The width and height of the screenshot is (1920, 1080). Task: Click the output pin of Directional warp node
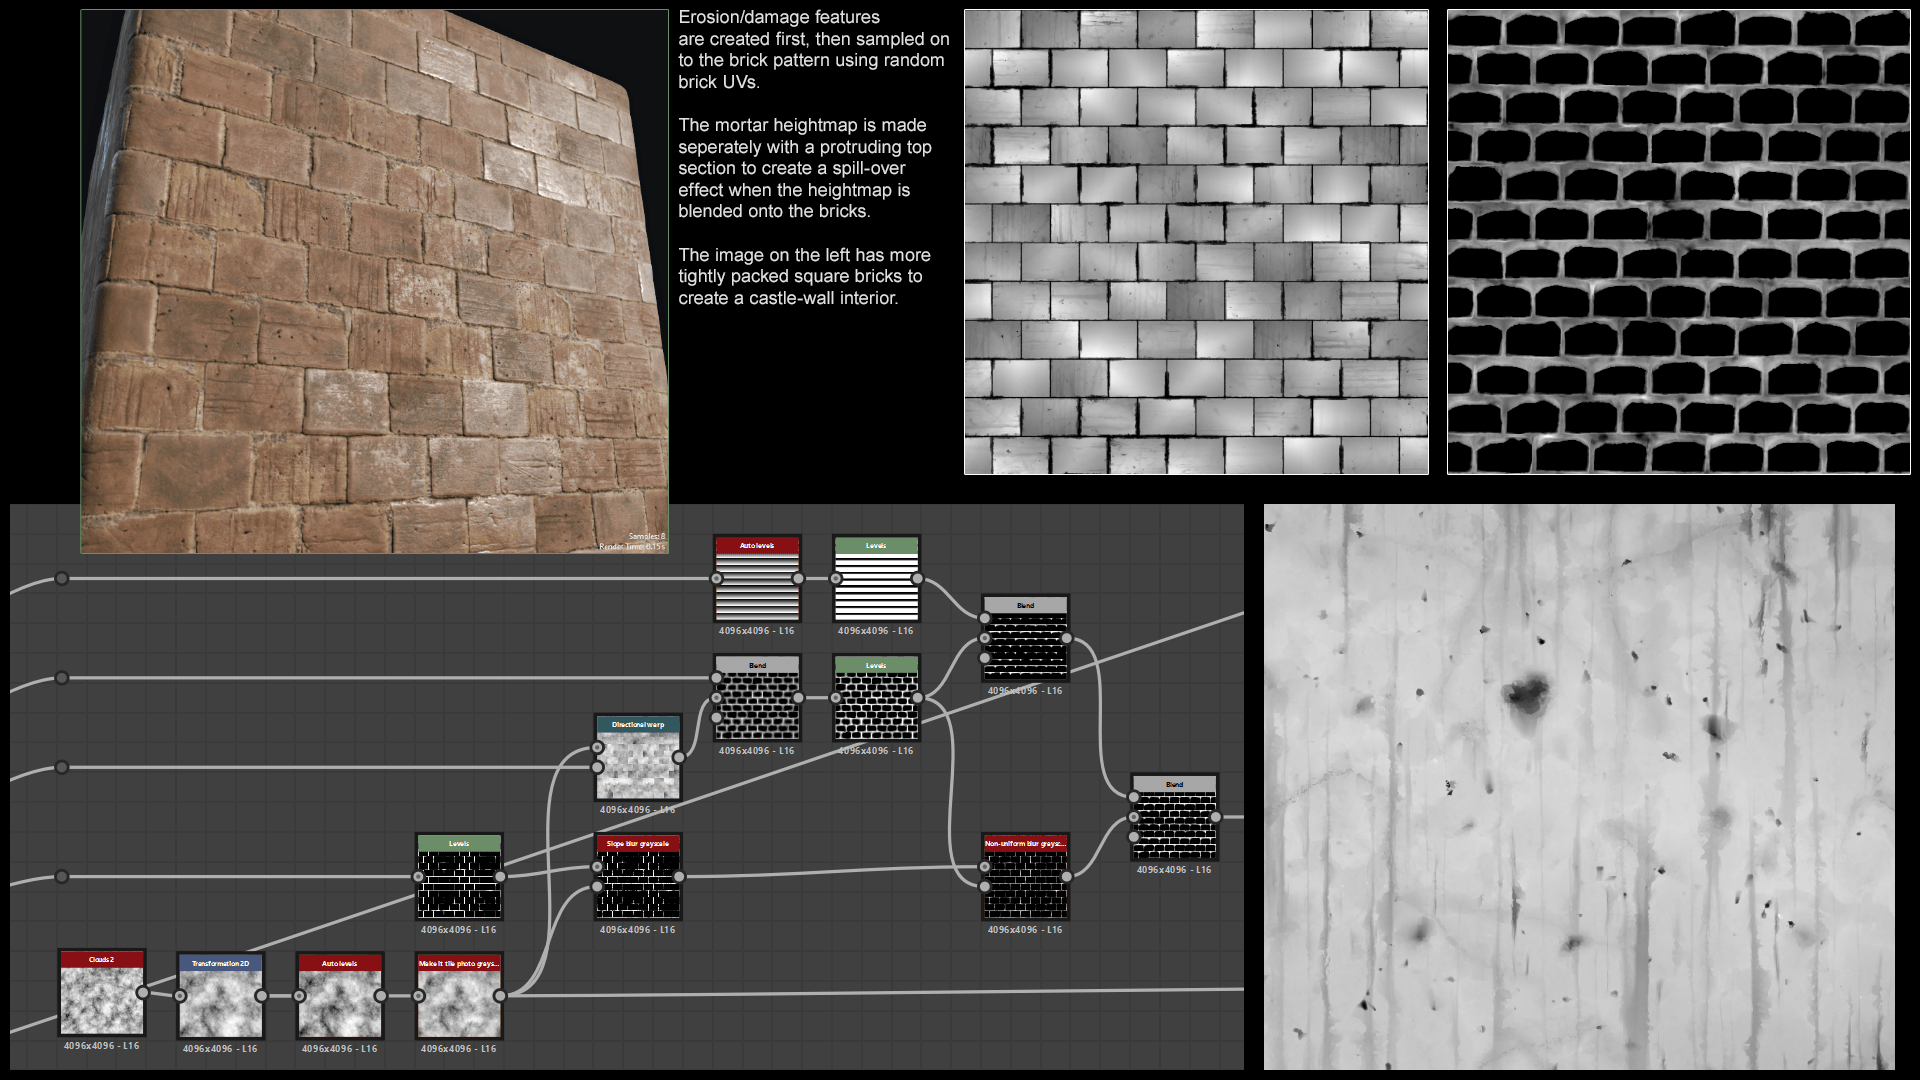click(x=679, y=757)
